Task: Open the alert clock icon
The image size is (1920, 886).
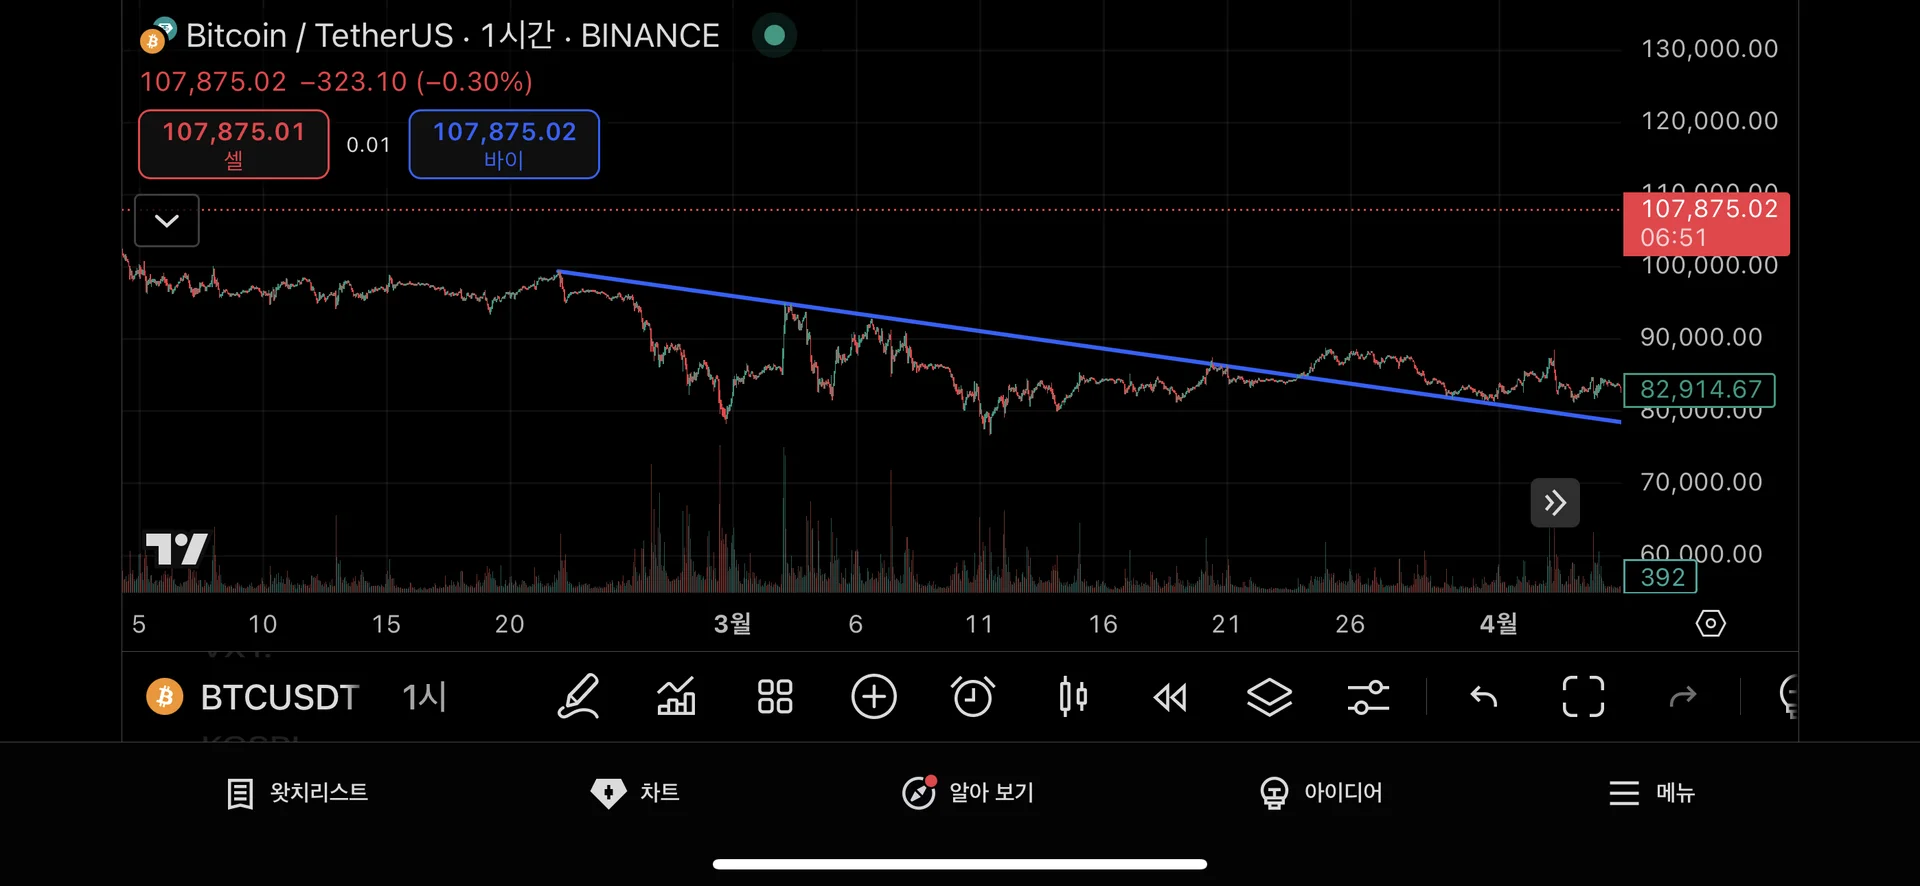Action: [x=972, y=697]
